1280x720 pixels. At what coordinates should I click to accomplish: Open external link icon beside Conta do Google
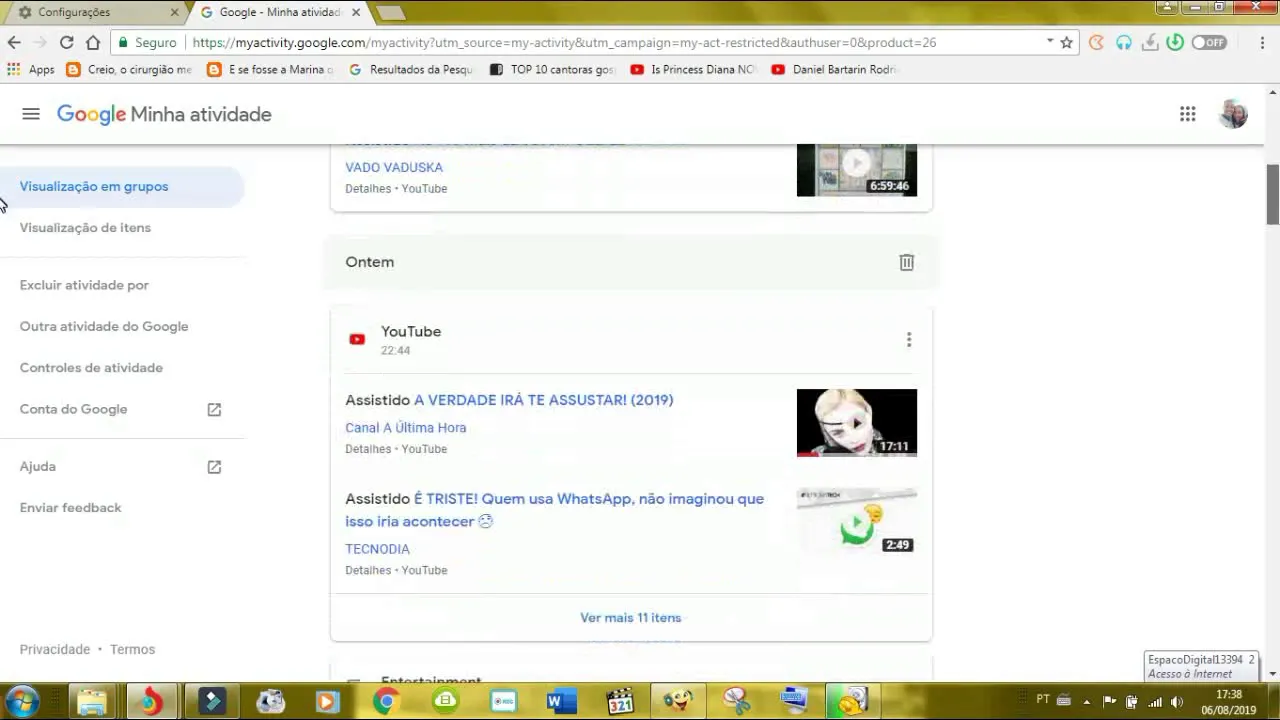point(214,409)
